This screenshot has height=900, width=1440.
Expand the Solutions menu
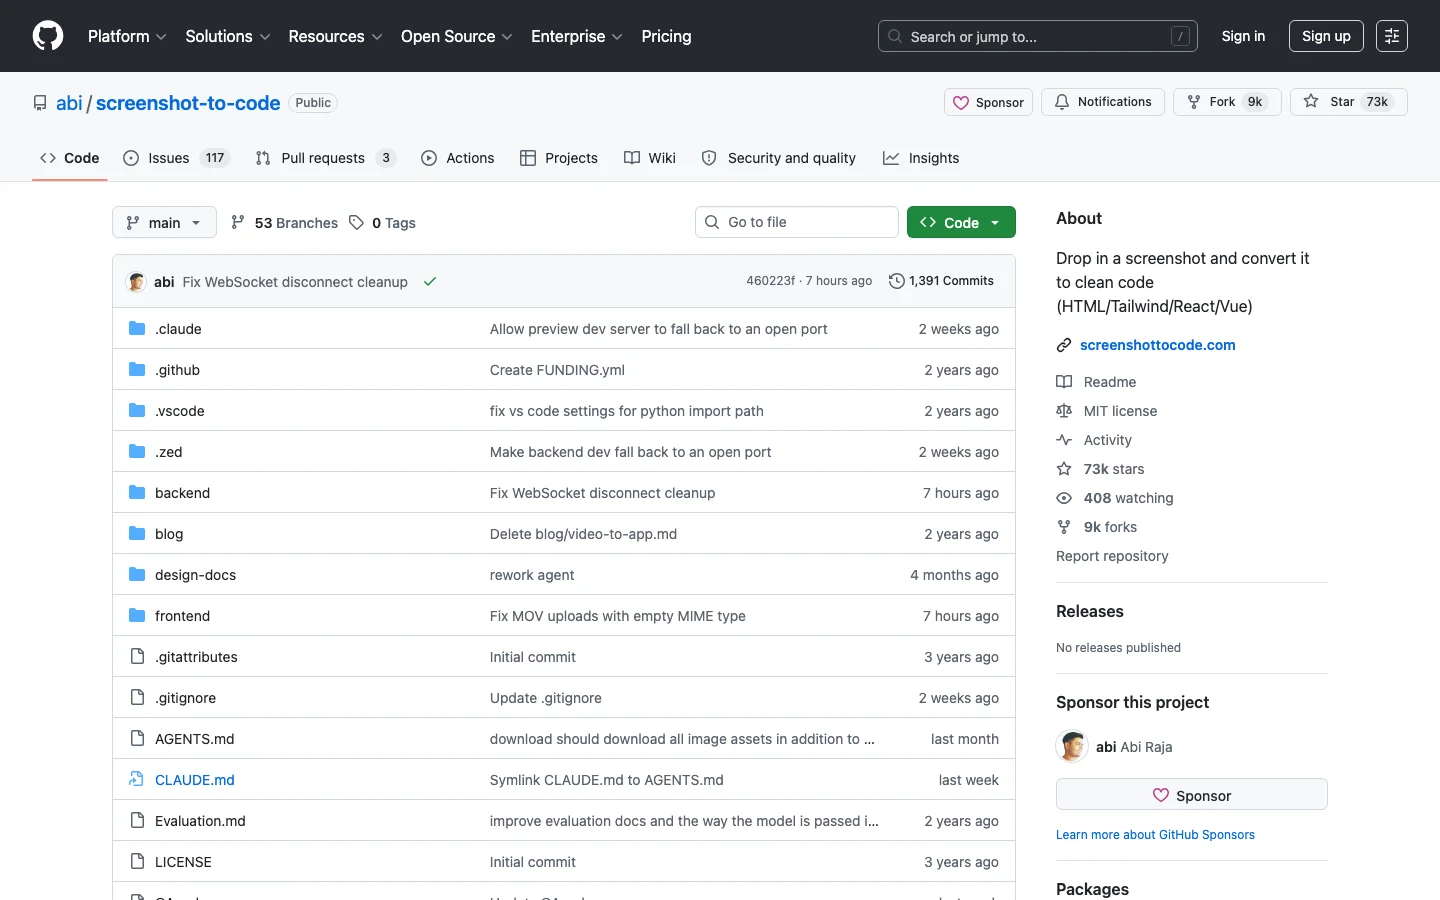[228, 36]
